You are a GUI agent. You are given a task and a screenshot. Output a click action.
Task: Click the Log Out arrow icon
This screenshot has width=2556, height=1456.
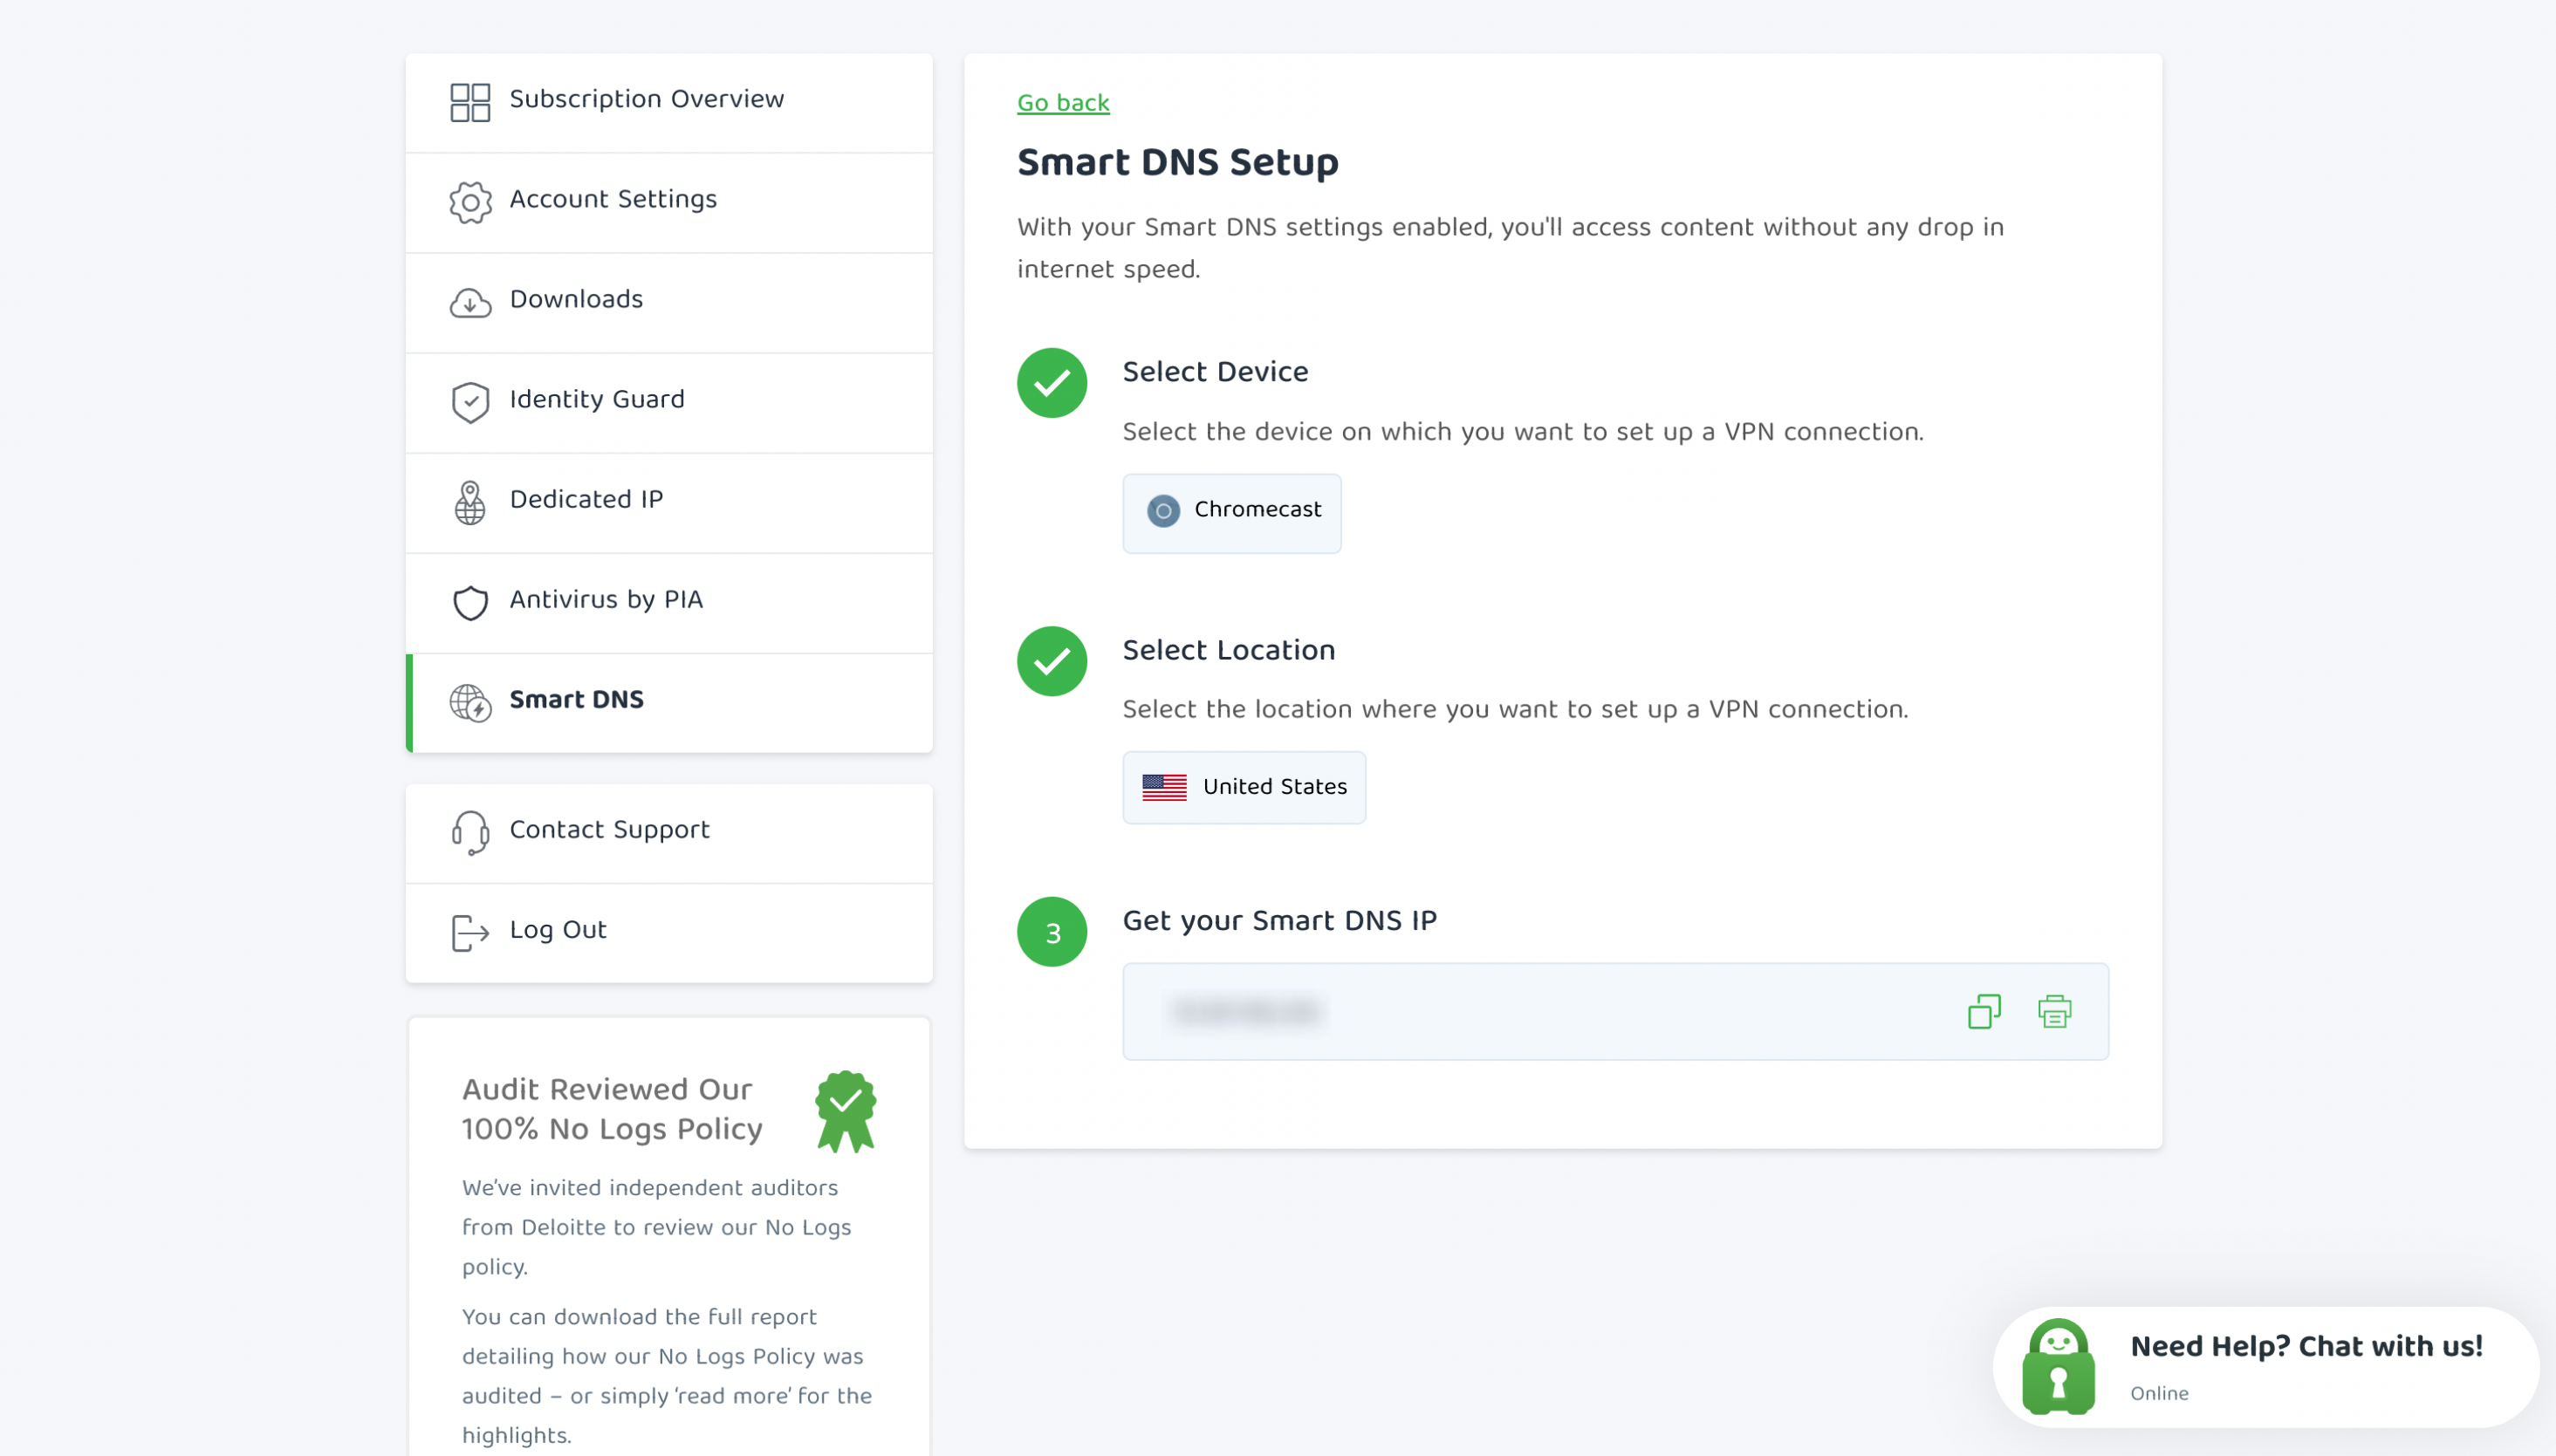click(x=470, y=933)
